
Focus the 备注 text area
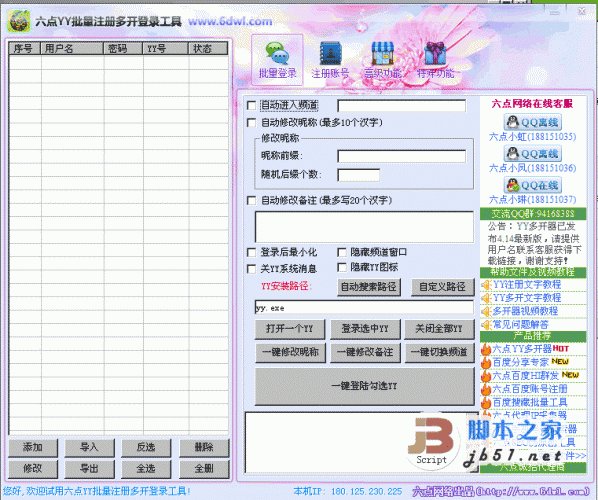pyautogui.click(x=364, y=227)
